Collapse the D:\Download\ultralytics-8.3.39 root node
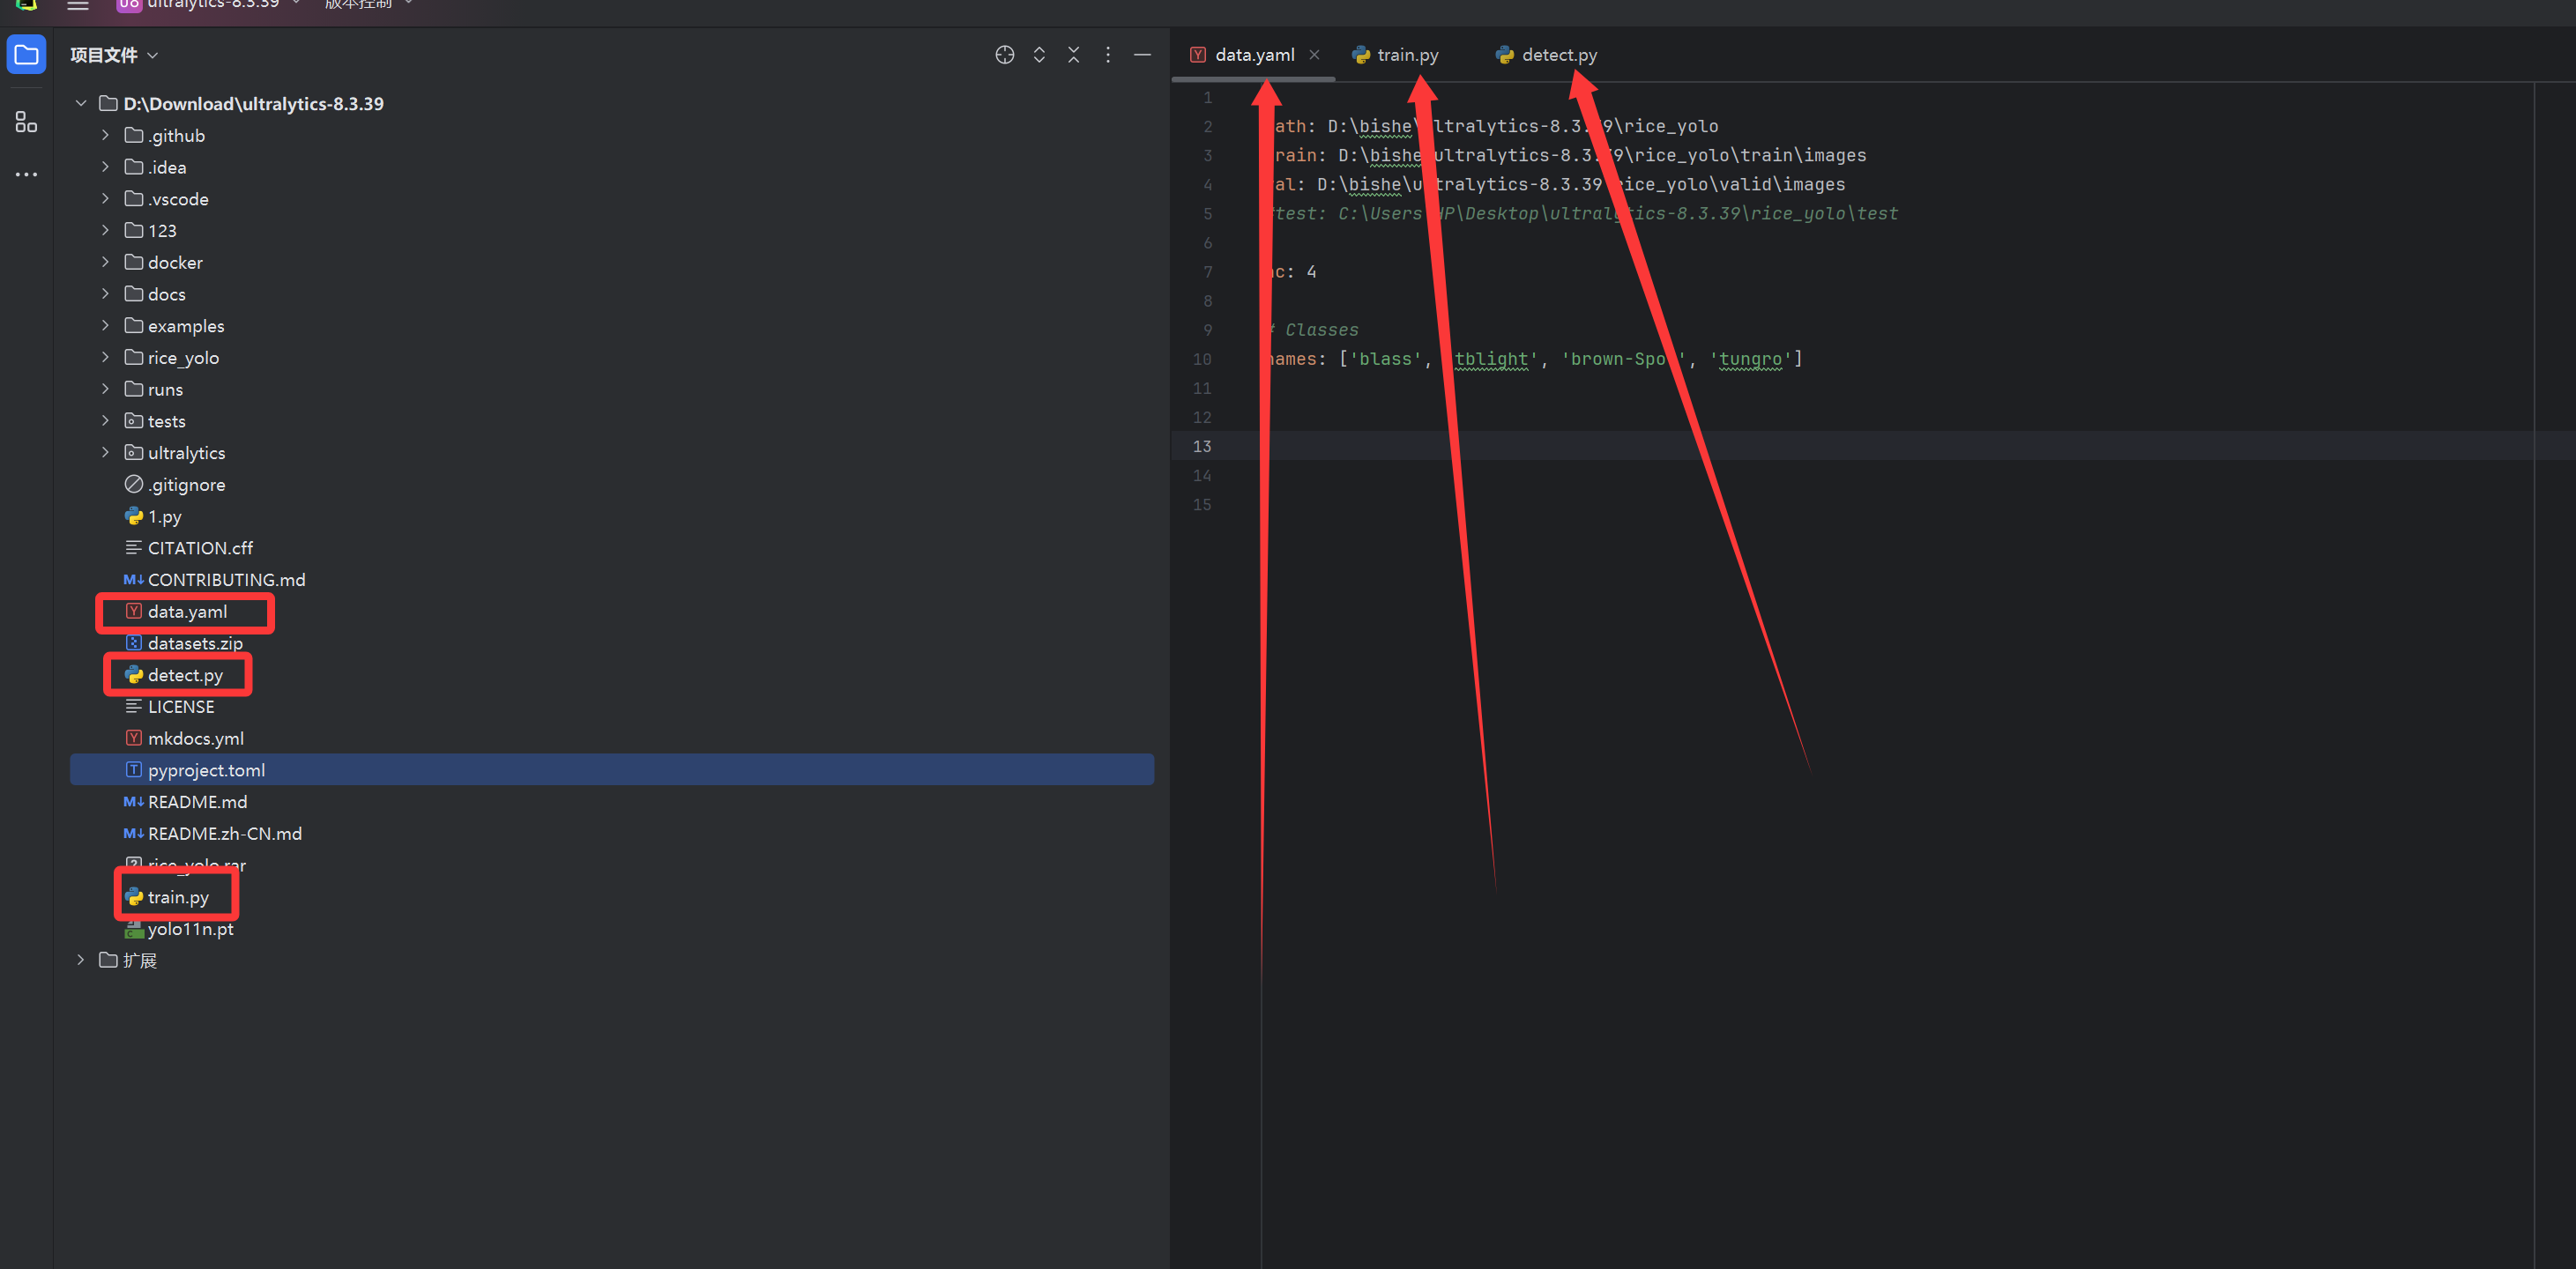The image size is (2576, 1269). click(x=81, y=103)
